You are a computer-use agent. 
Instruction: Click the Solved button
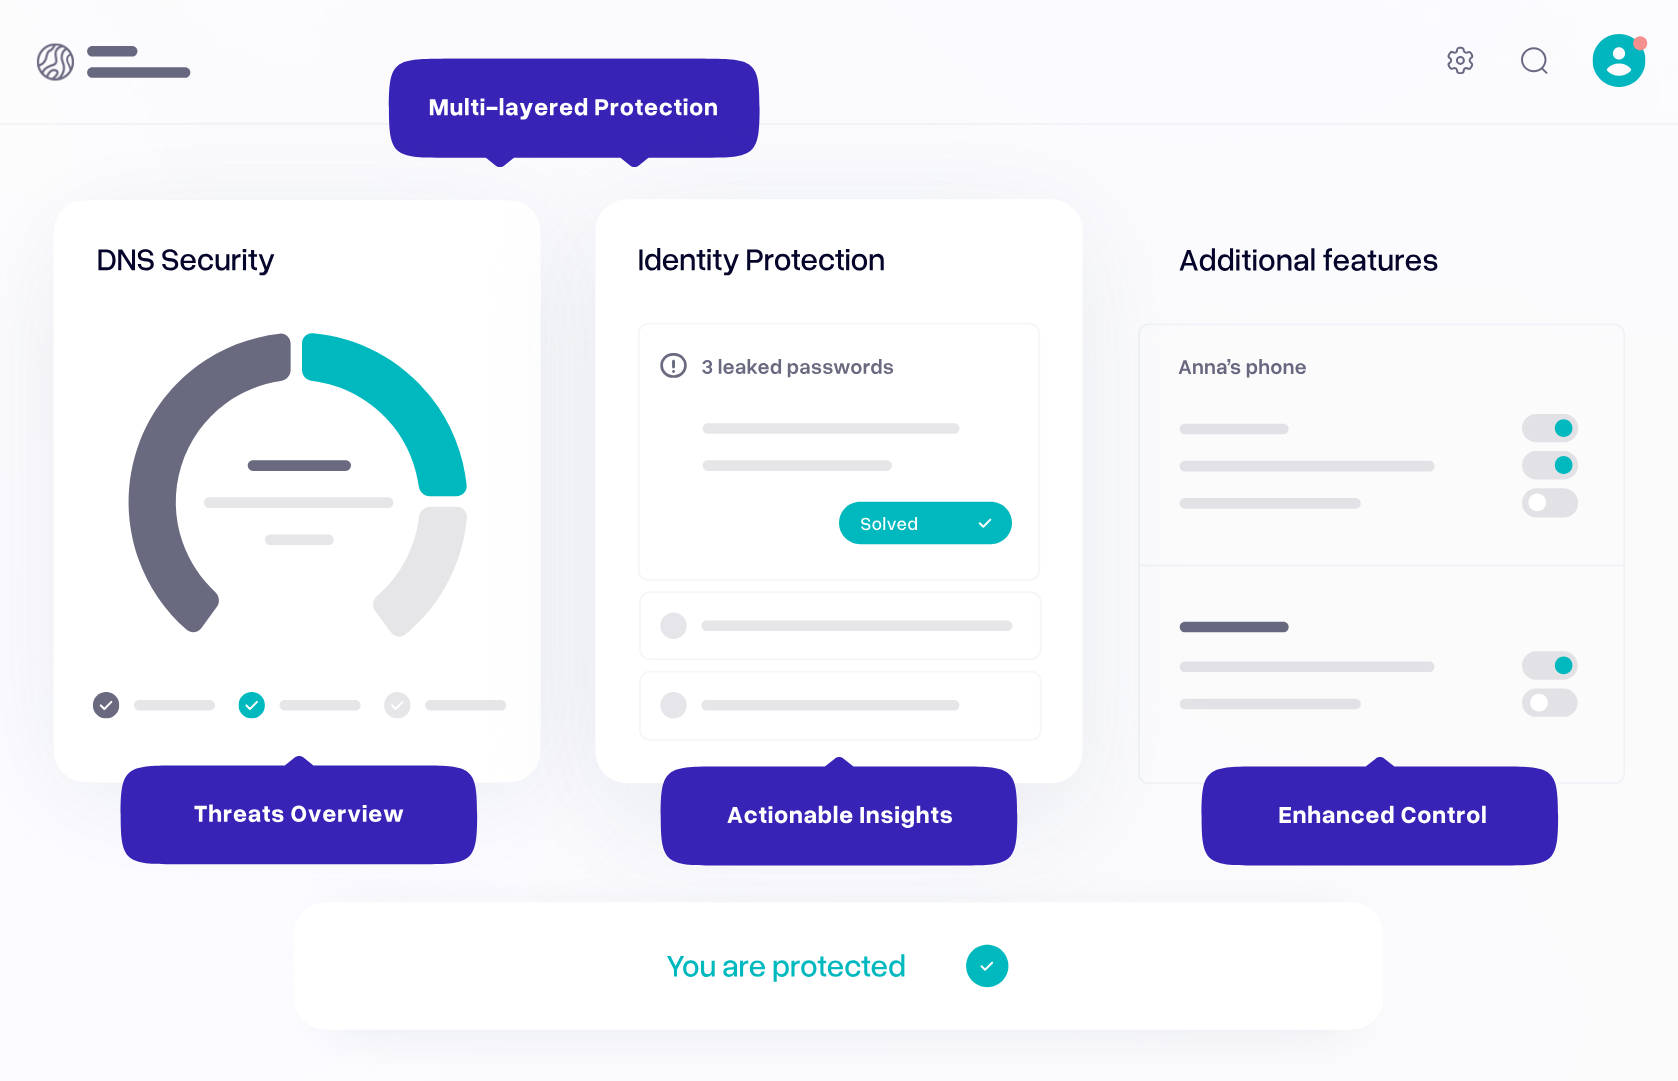pyautogui.click(x=925, y=523)
